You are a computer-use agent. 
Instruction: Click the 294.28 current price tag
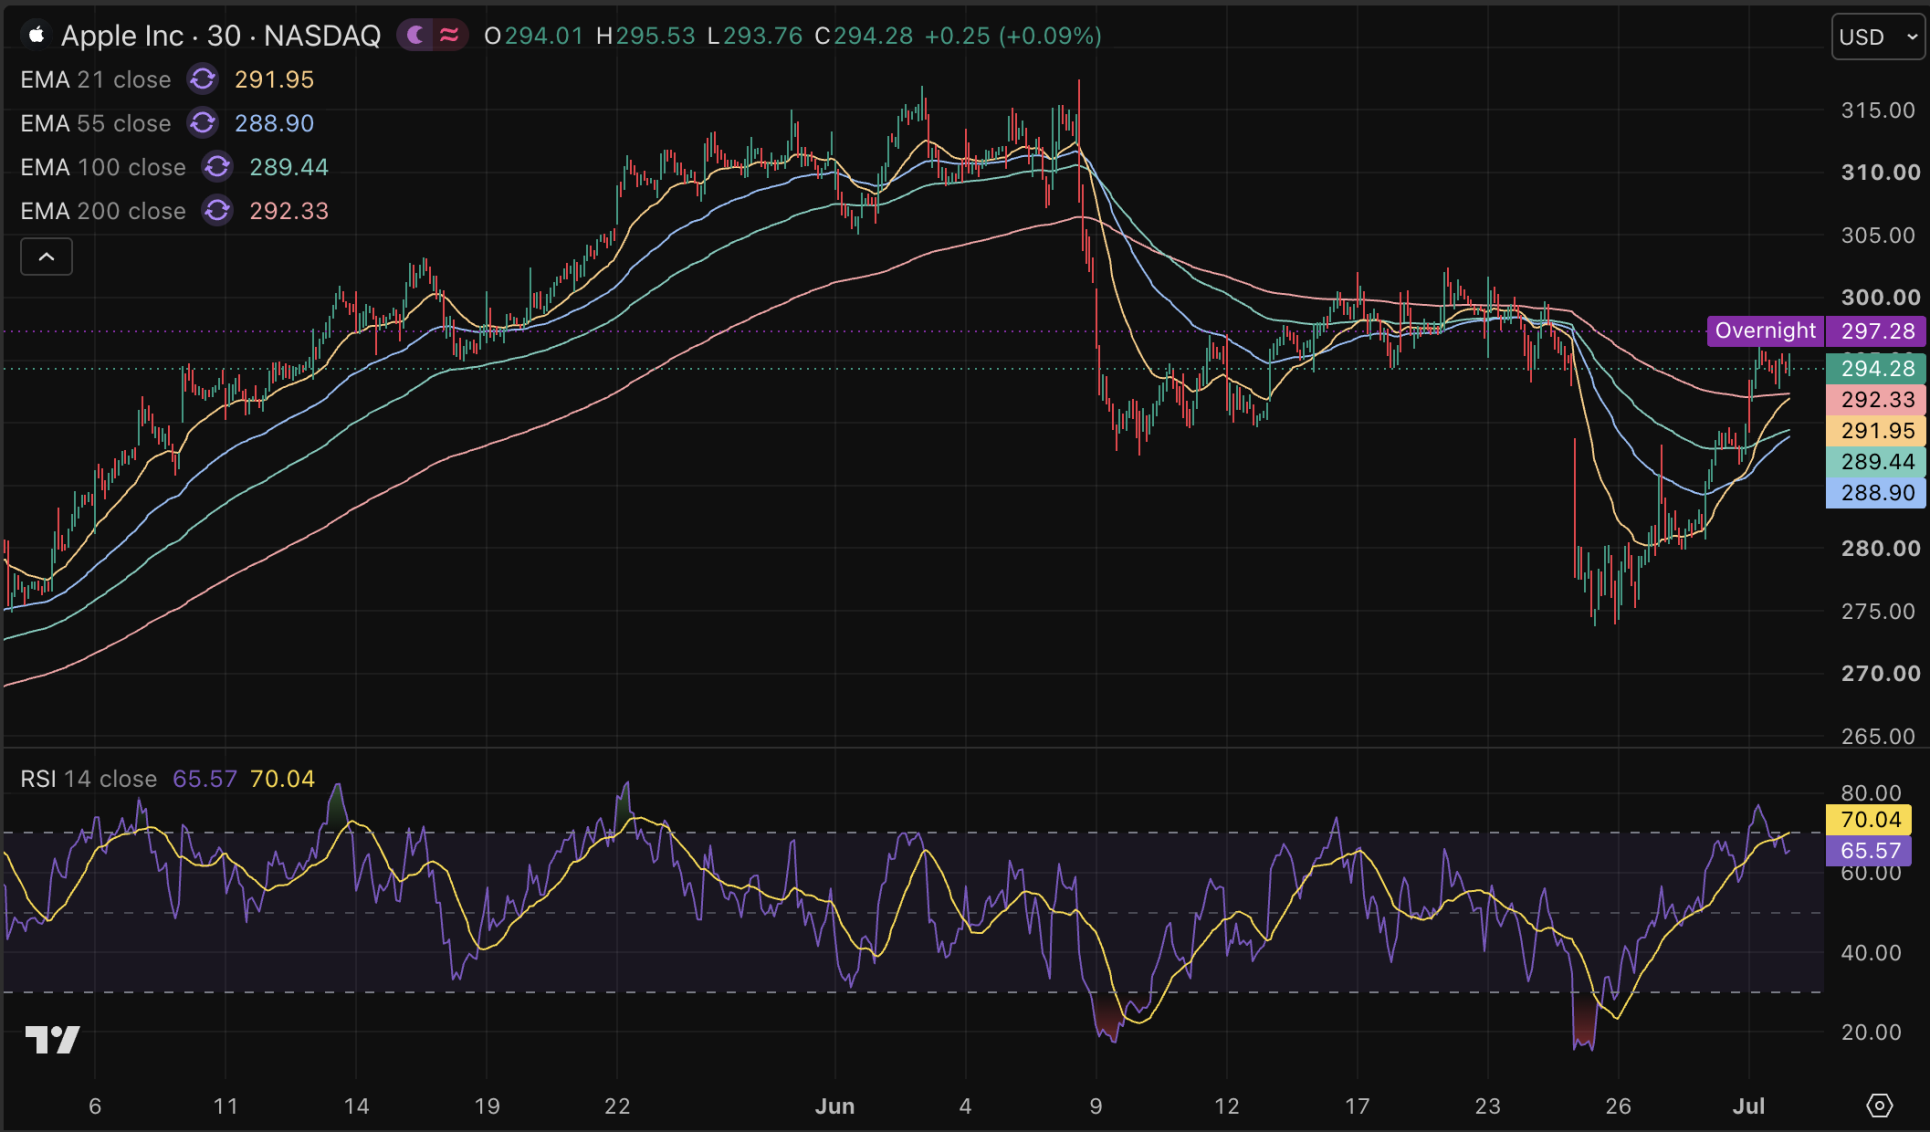tap(1876, 369)
